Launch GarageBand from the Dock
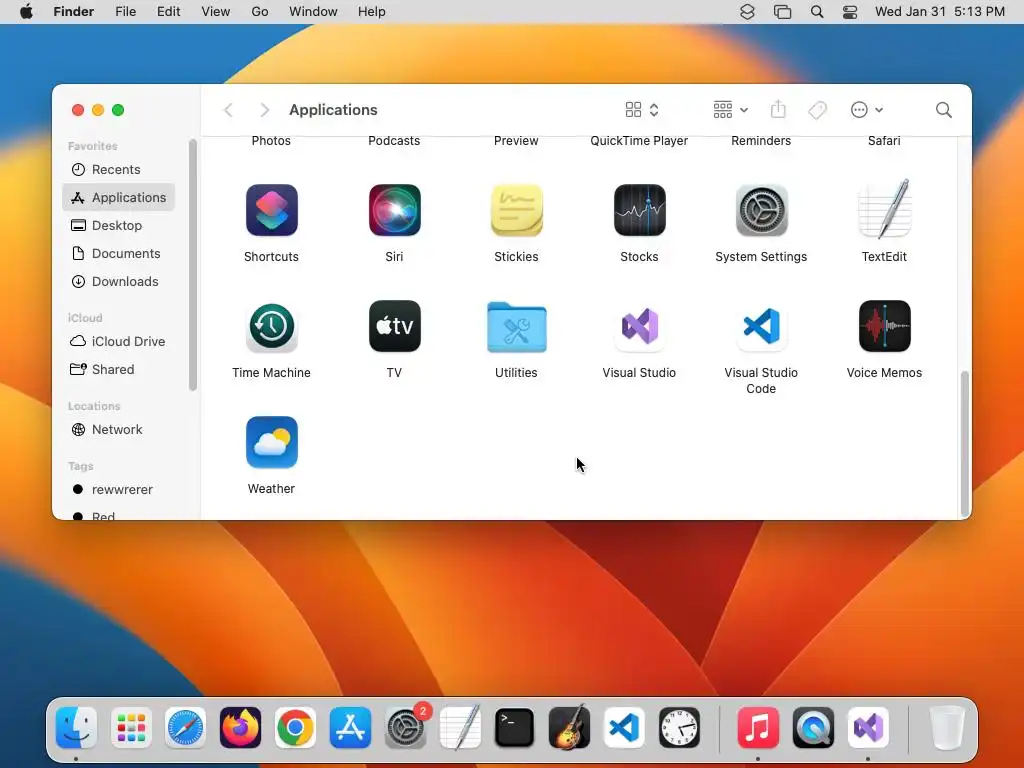This screenshot has height=768, width=1024. pos(569,728)
